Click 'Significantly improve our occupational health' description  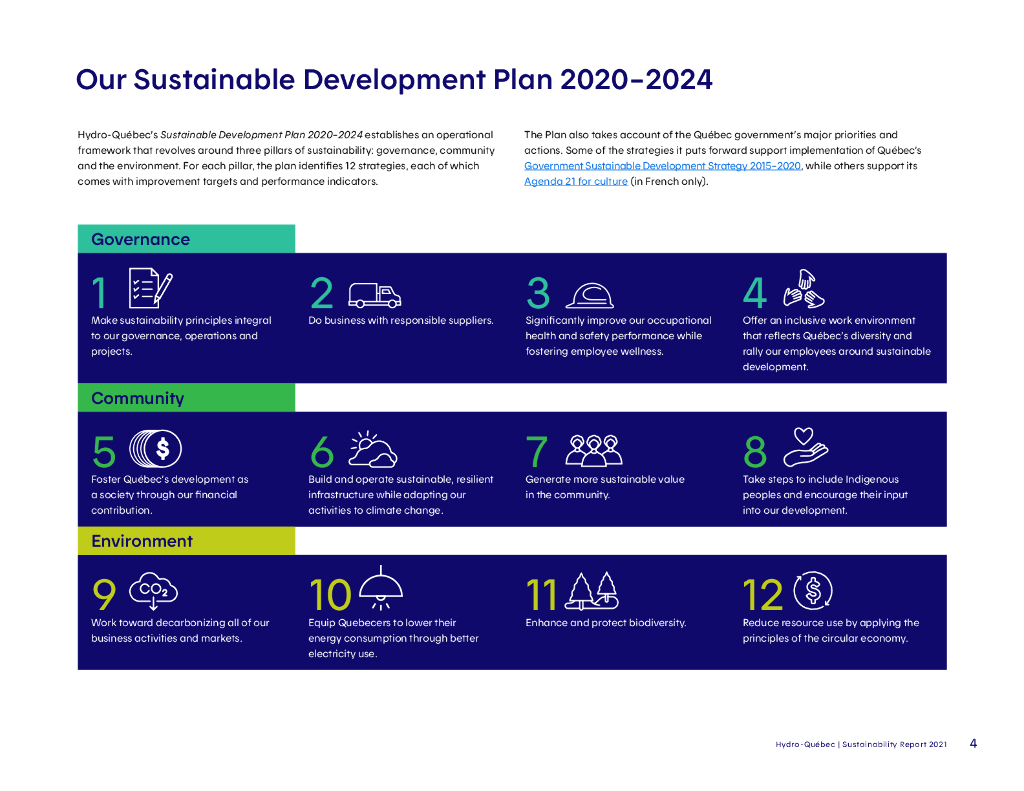point(618,336)
